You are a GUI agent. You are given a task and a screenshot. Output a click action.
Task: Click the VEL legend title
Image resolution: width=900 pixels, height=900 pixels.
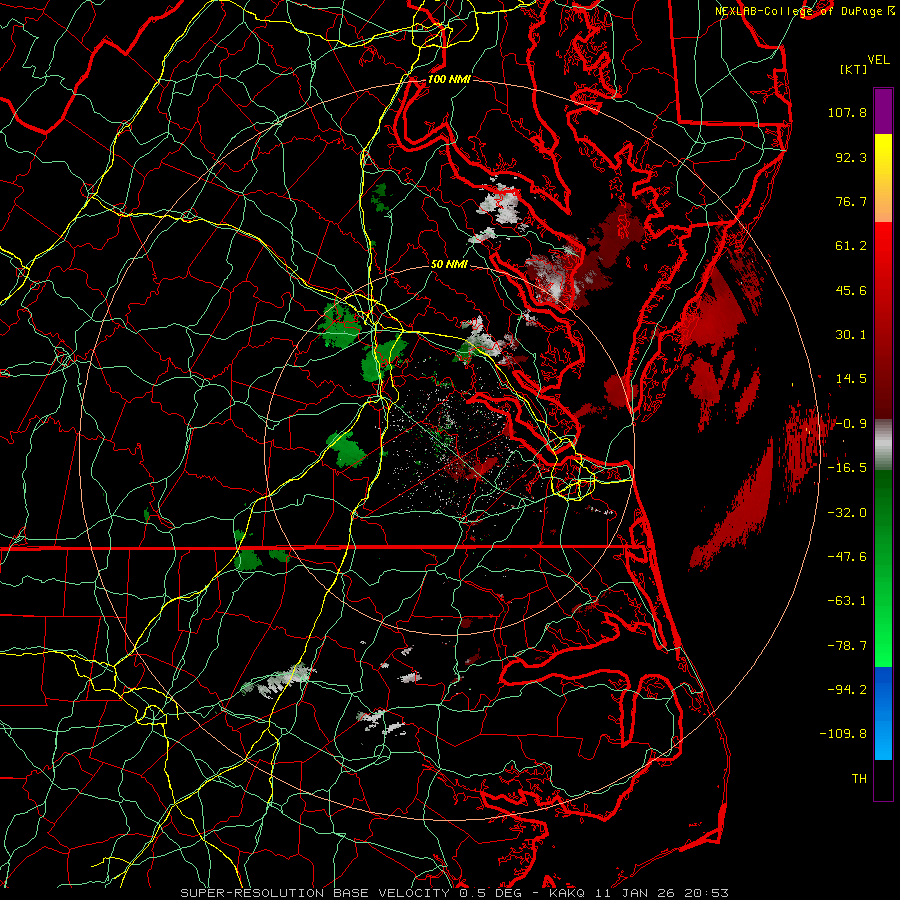[x=879, y=60]
